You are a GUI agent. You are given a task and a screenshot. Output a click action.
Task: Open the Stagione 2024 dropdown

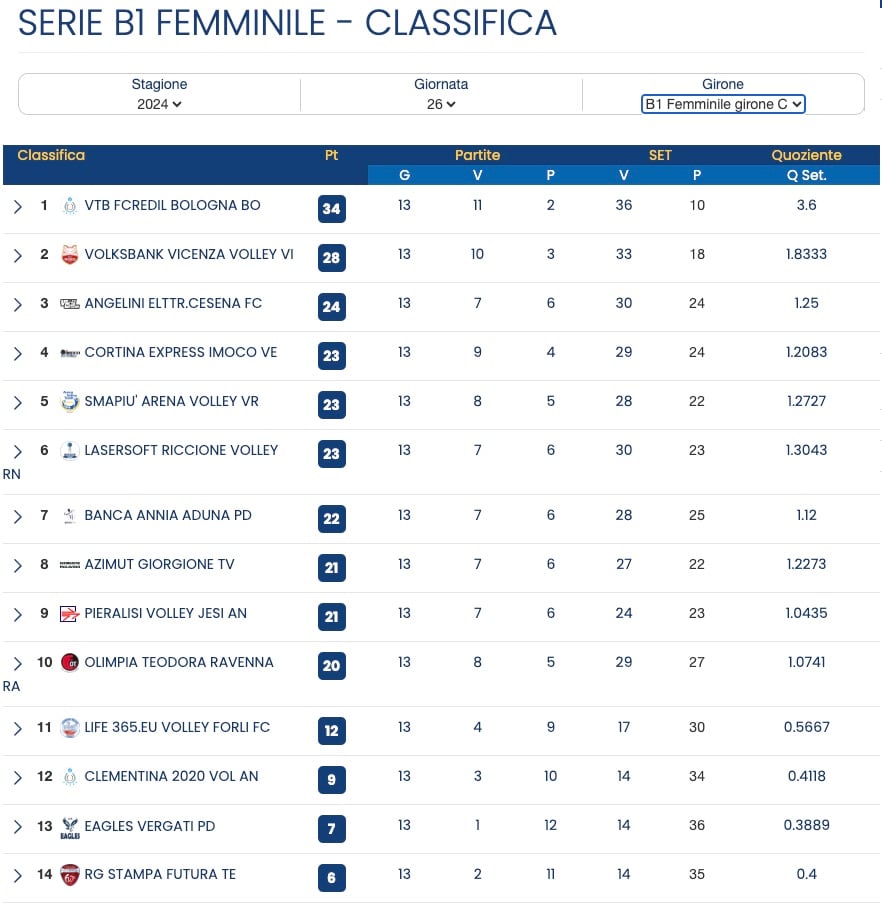coord(159,104)
